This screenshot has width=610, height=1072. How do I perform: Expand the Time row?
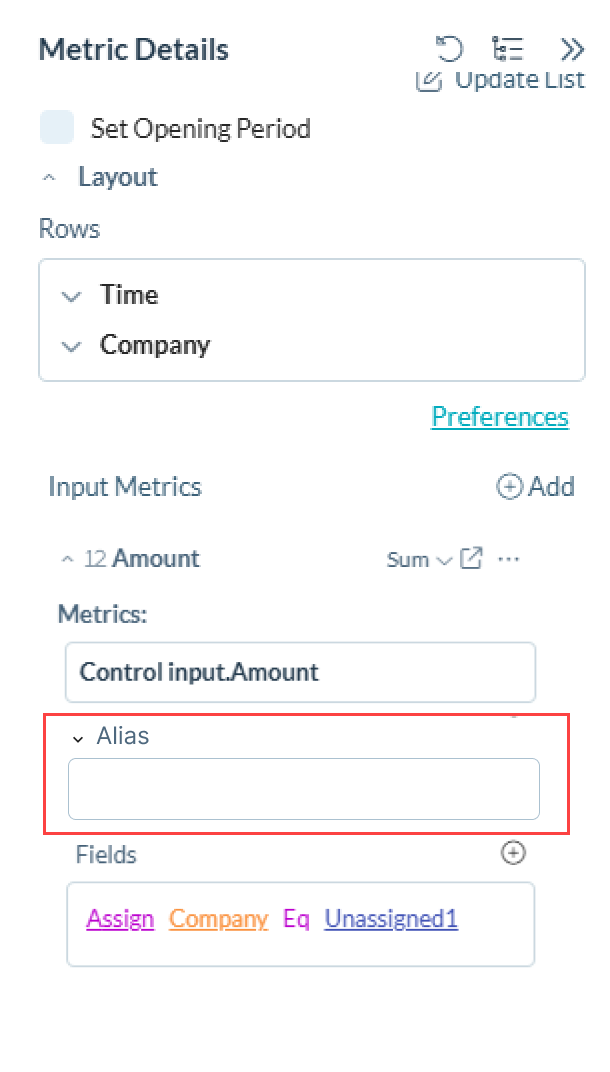click(70, 296)
